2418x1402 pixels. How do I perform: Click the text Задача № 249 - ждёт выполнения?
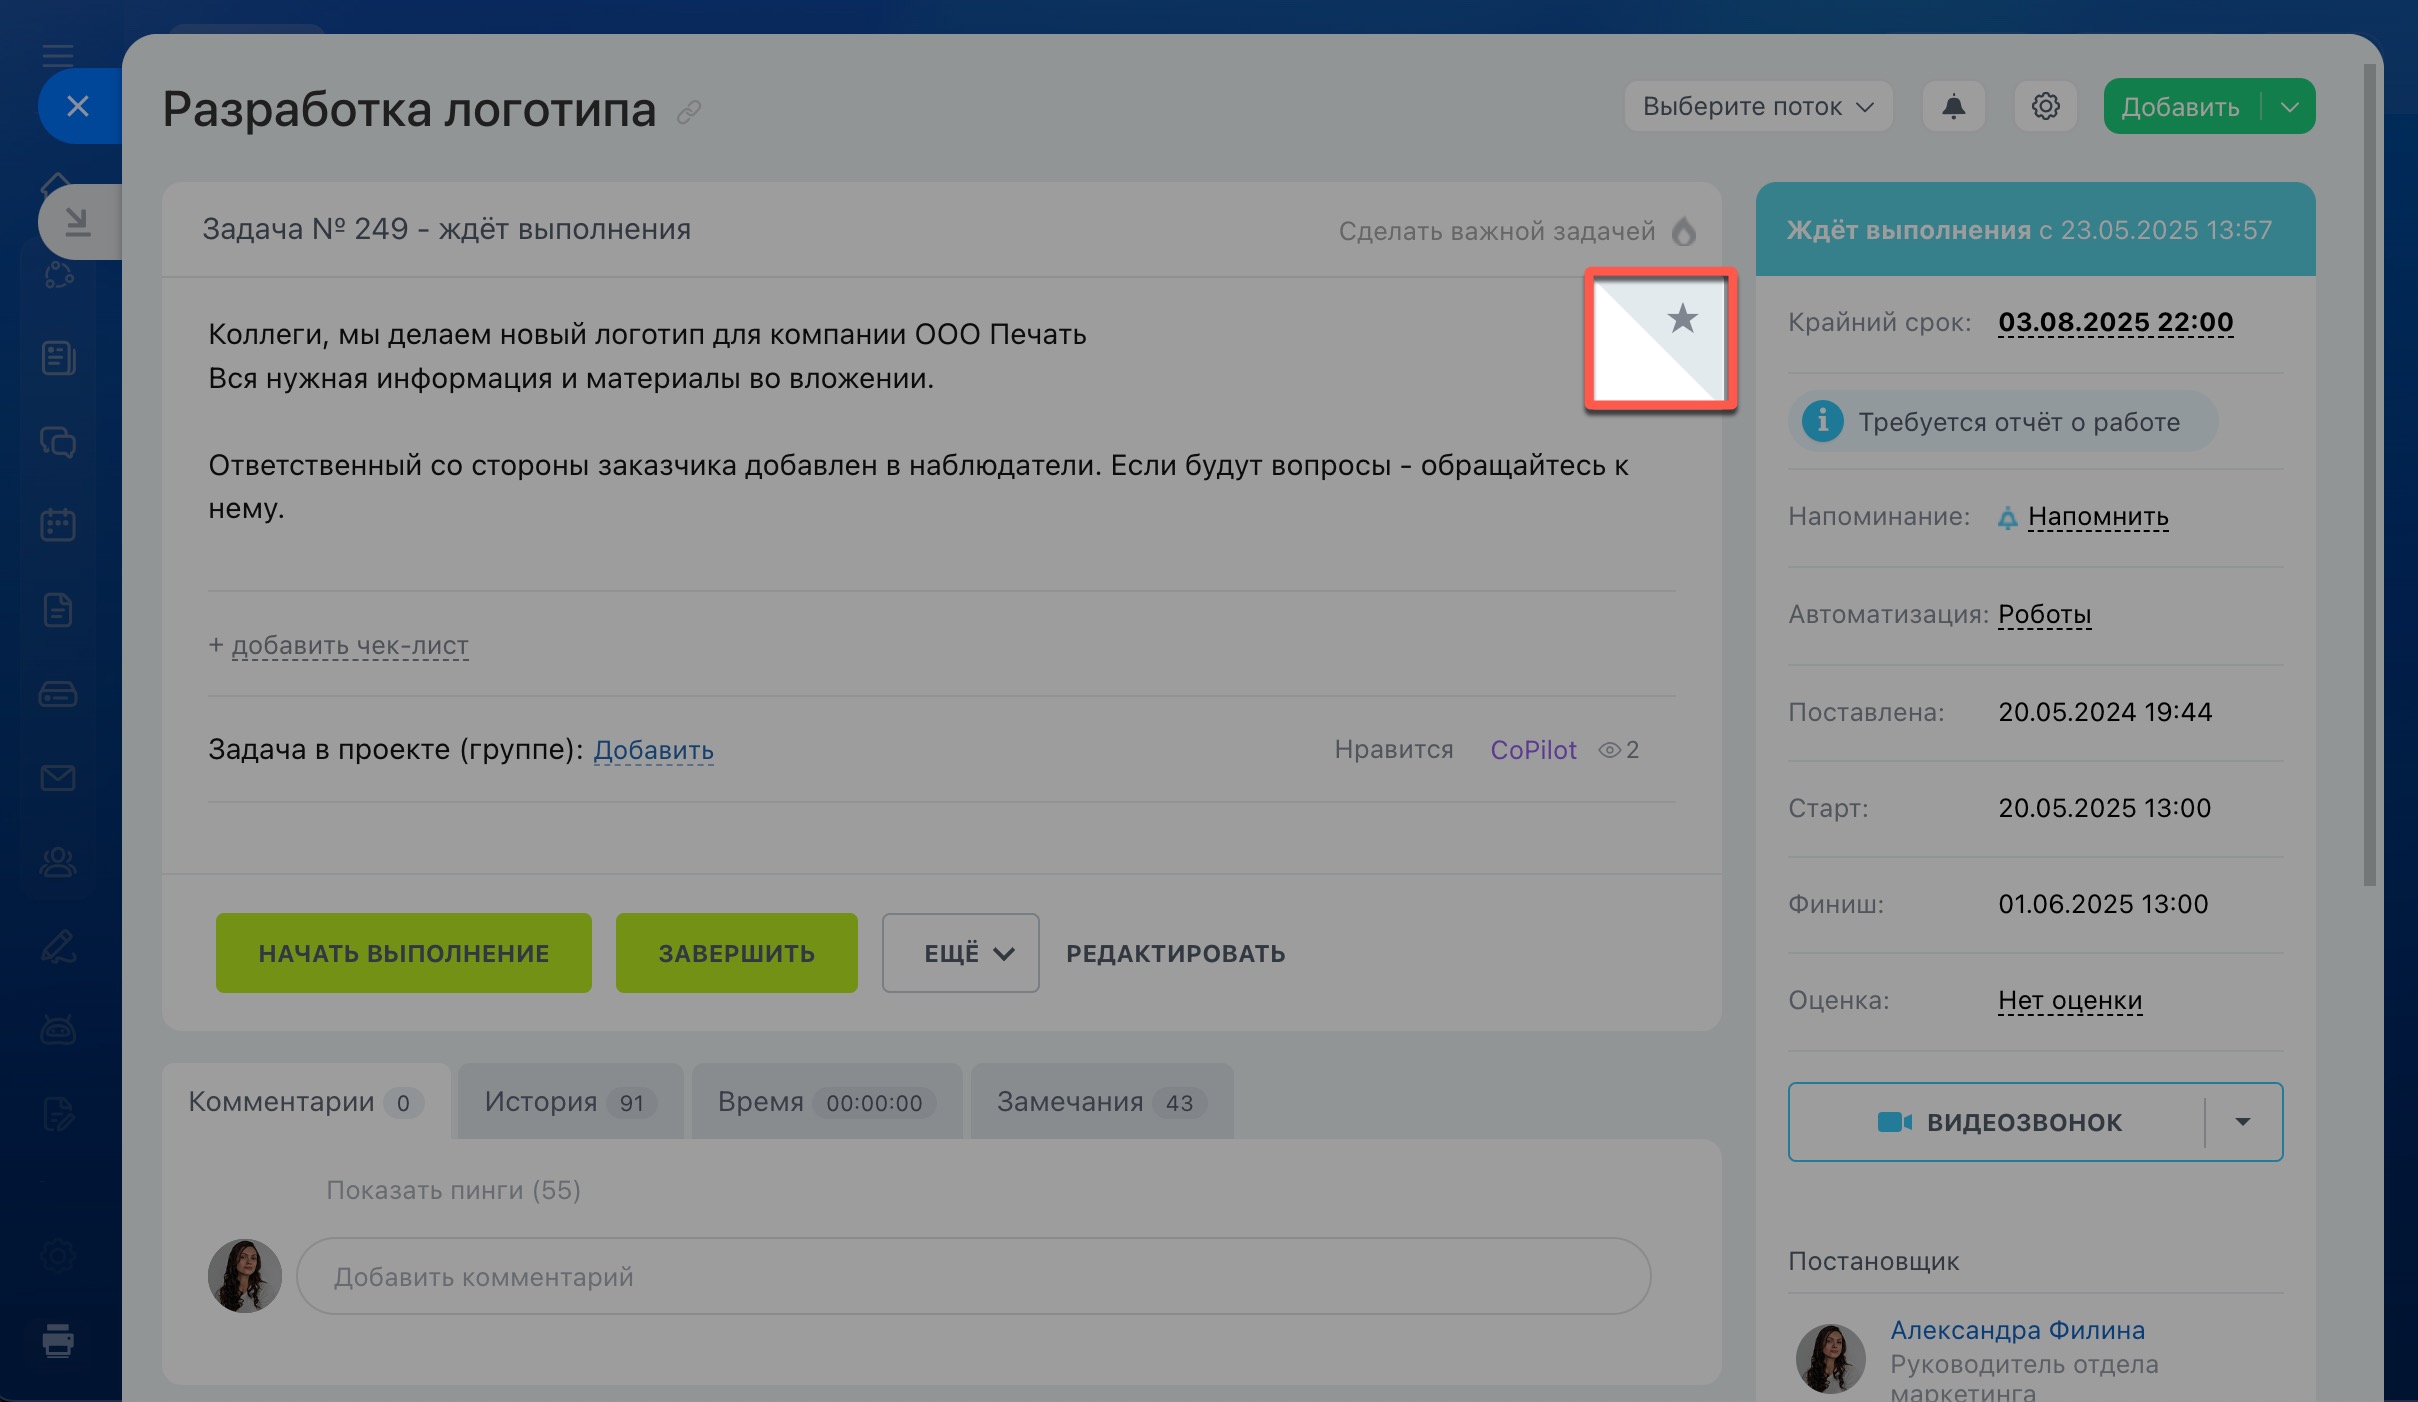(446, 230)
